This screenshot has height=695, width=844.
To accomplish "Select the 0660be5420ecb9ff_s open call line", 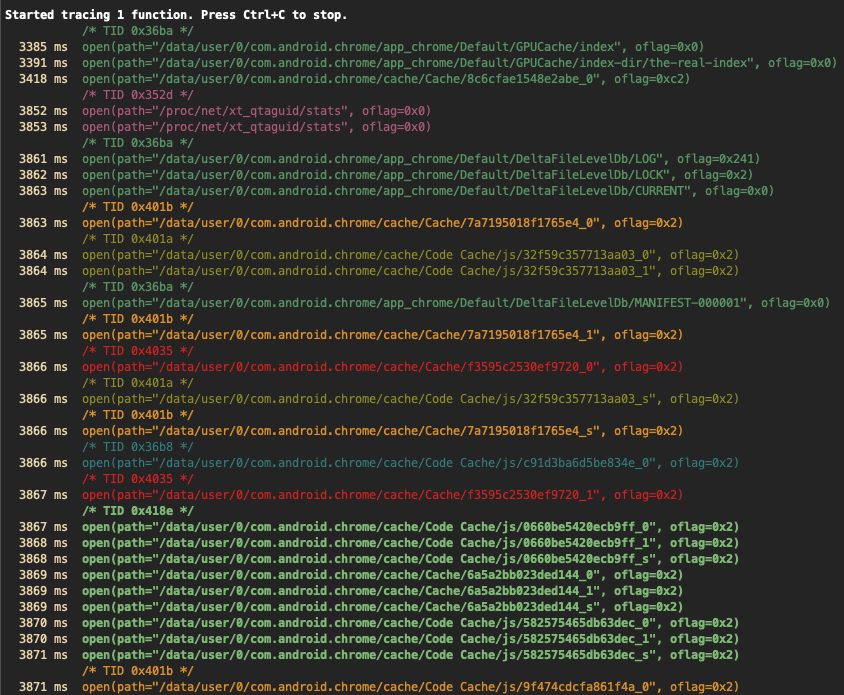I will [410, 559].
